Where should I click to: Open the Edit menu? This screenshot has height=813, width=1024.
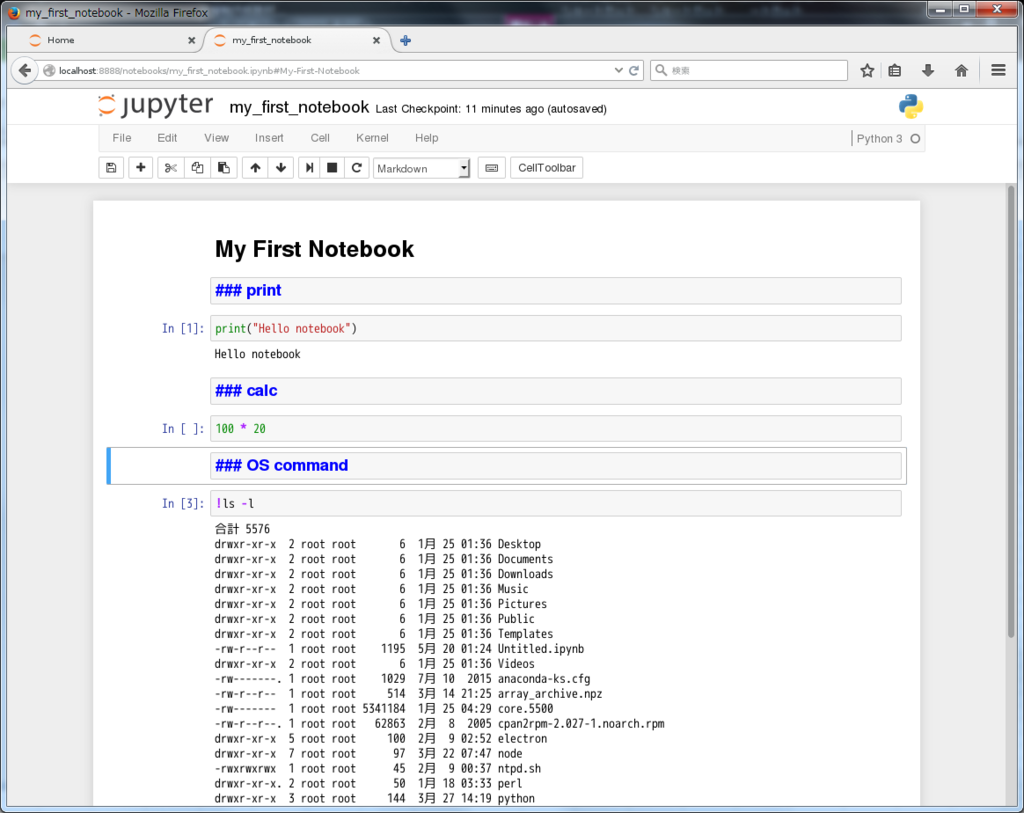pyautogui.click(x=167, y=138)
